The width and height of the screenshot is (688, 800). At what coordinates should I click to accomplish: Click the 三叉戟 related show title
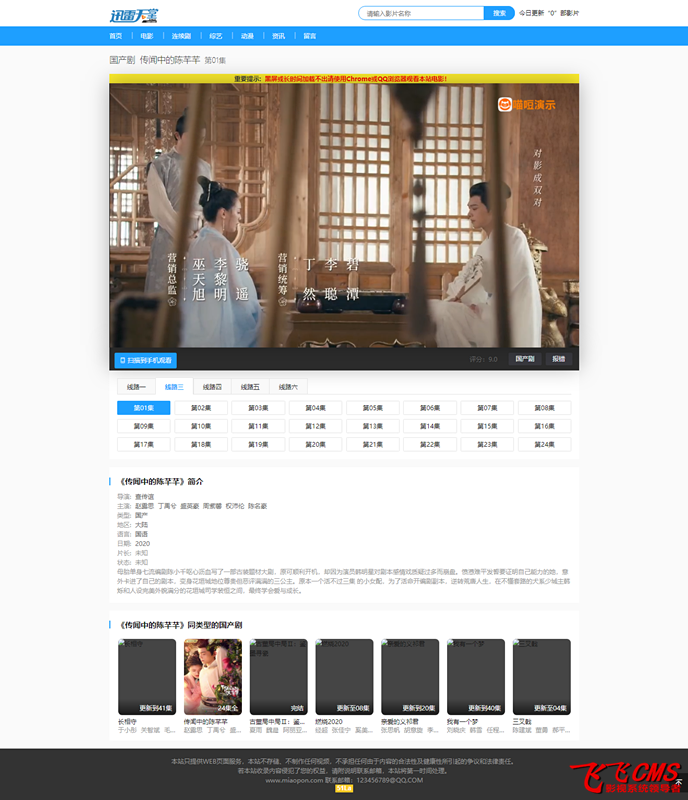pyautogui.click(x=524, y=721)
